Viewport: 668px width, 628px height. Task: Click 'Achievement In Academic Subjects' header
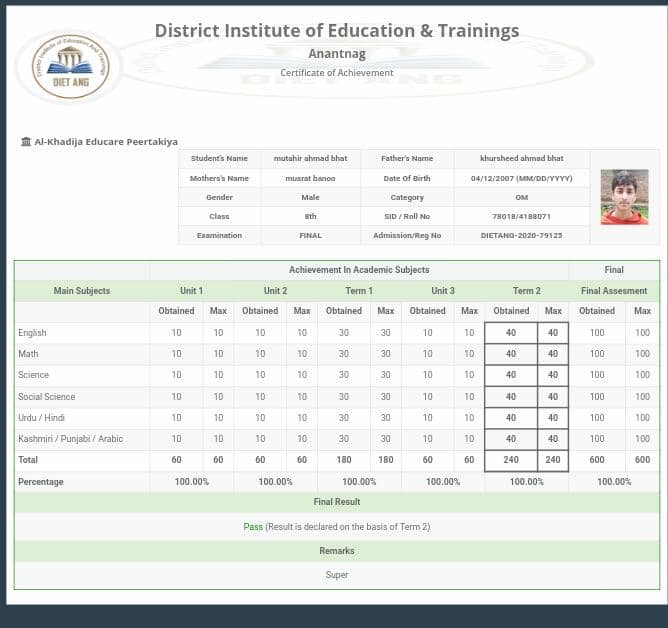[x=359, y=270]
